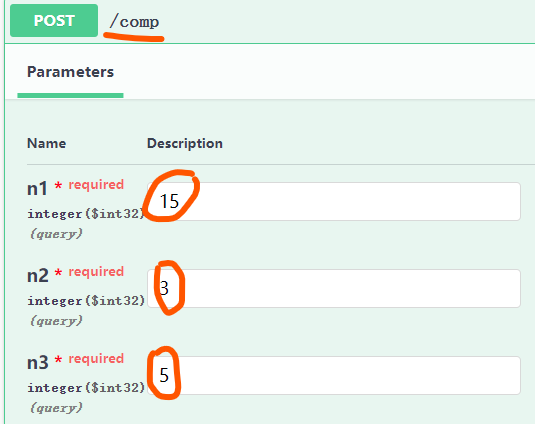This screenshot has width=535, height=424.
Task: Click the red required marker beside n1
Action: (x=89, y=185)
